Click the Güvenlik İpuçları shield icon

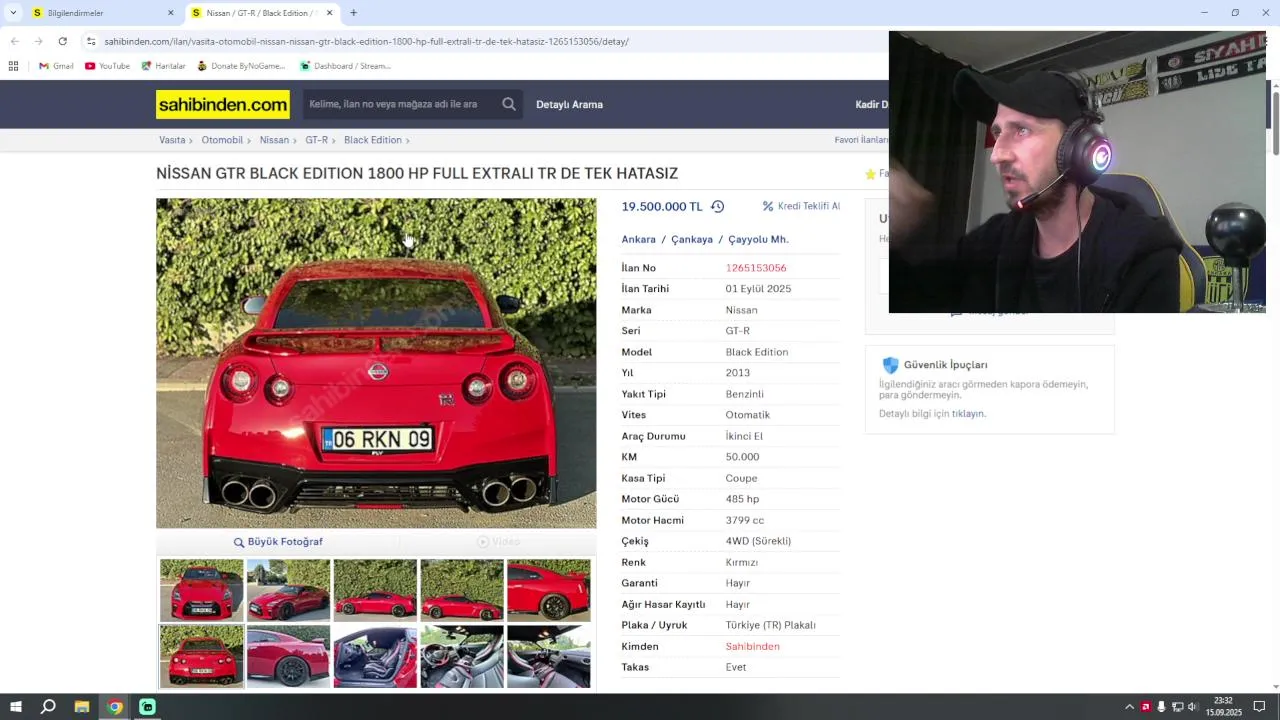pos(890,365)
